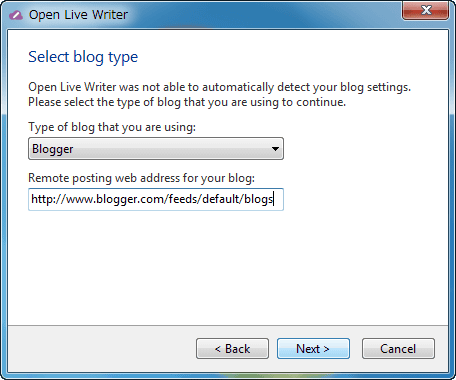Continue with the Next button

[x=313, y=349]
